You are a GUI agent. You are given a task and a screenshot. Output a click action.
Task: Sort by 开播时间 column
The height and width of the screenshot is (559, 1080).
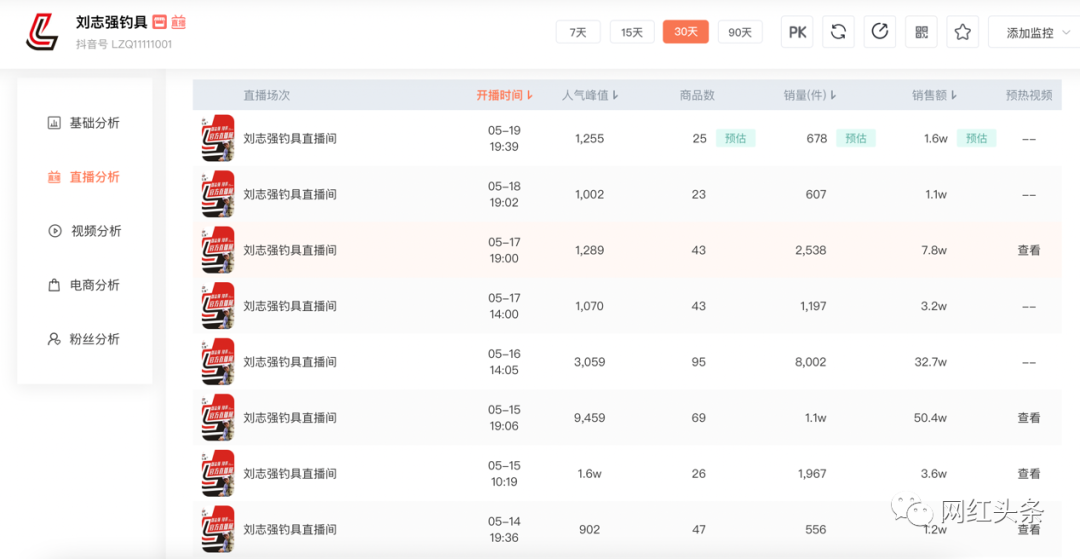(x=504, y=95)
